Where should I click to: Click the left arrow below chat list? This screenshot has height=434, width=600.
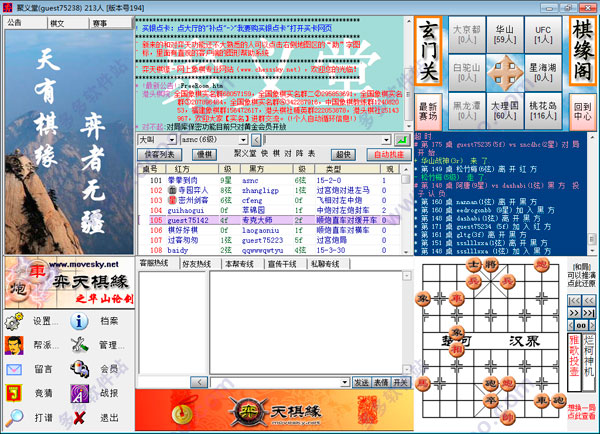tap(199, 382)
